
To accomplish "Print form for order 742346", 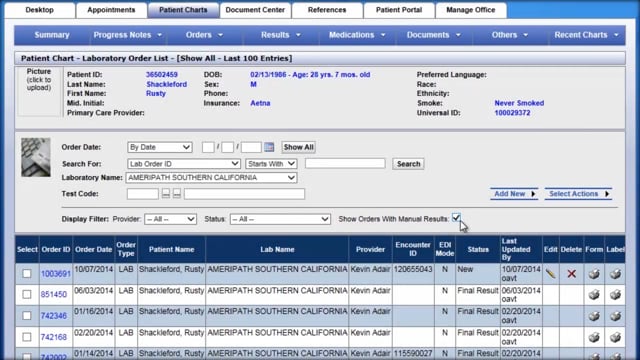I will pos(594,316).
